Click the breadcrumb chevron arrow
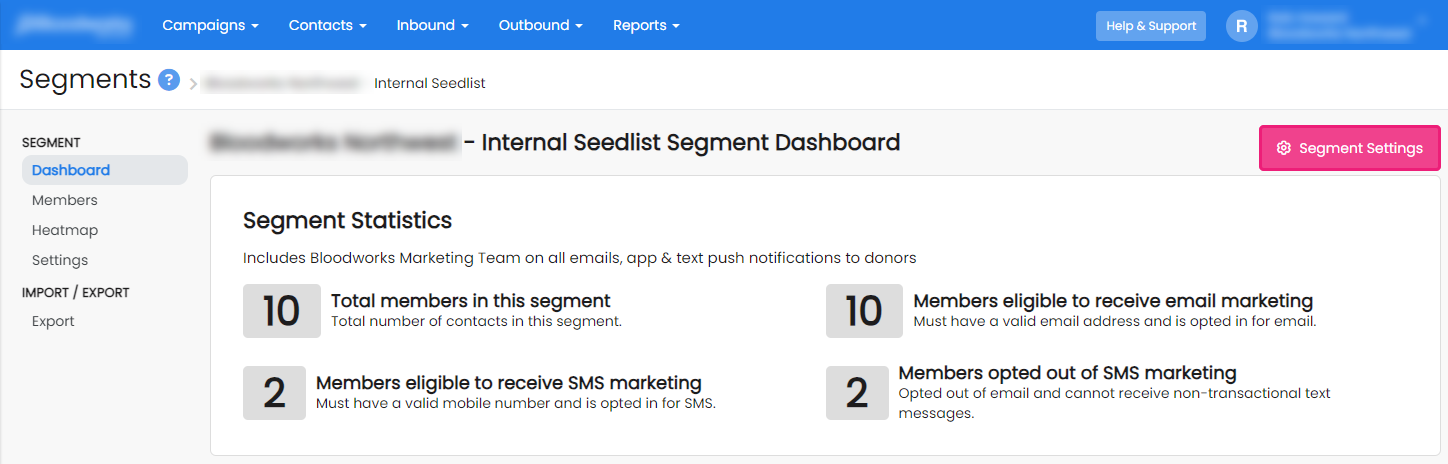The width and height of the screenshot is (1448, 464). (193, 84)
